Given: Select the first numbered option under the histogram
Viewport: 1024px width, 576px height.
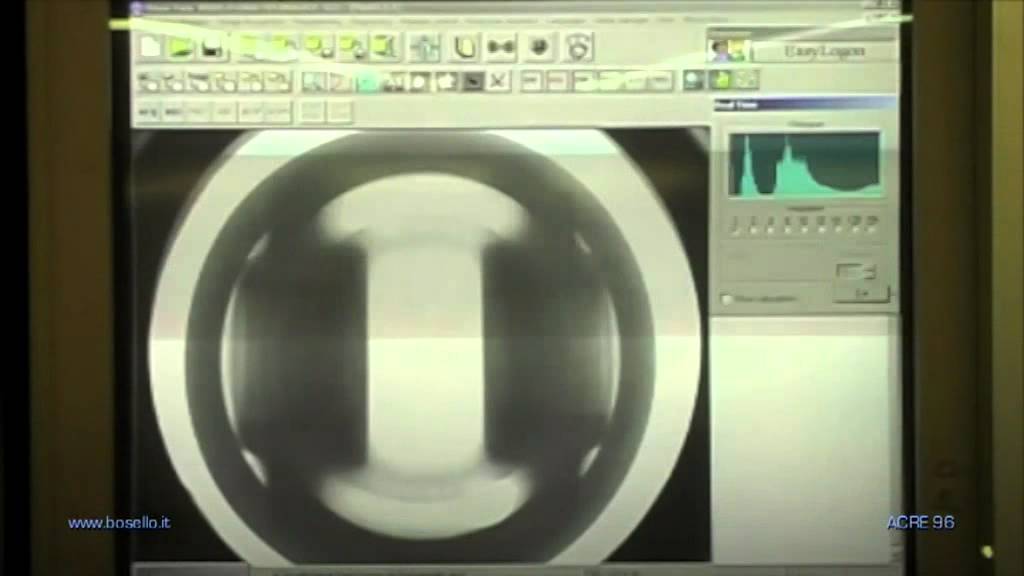Looking at the screenshot, I should (734, 225).
